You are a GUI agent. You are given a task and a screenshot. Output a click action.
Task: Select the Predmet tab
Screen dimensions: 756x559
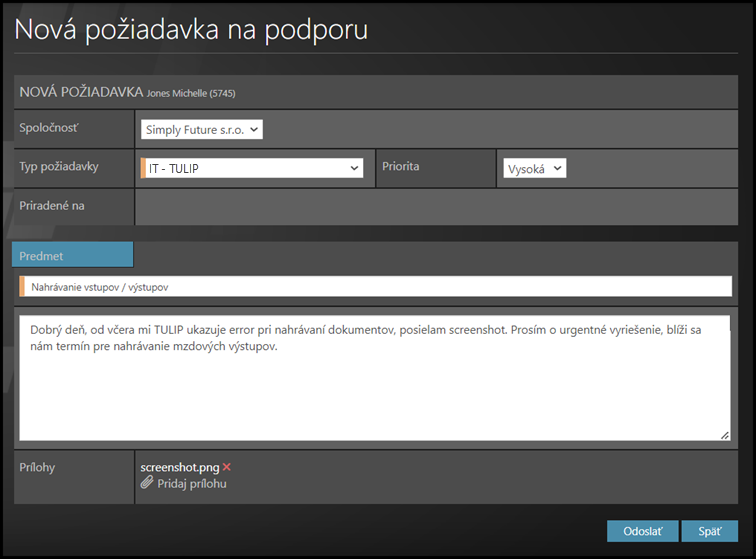tap(72, 255)
